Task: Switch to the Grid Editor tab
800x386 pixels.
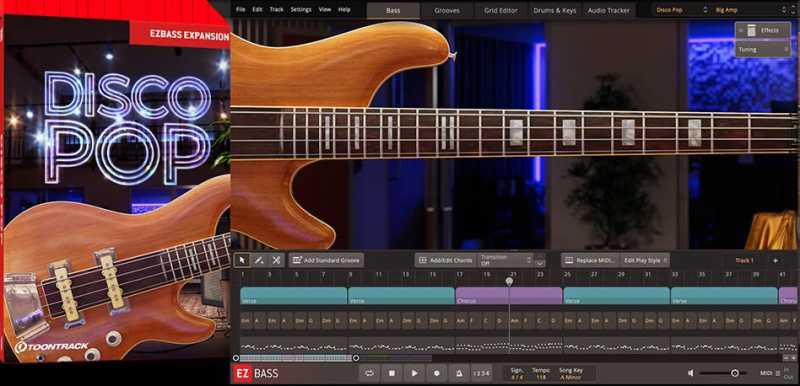Action: coord(501,10)
